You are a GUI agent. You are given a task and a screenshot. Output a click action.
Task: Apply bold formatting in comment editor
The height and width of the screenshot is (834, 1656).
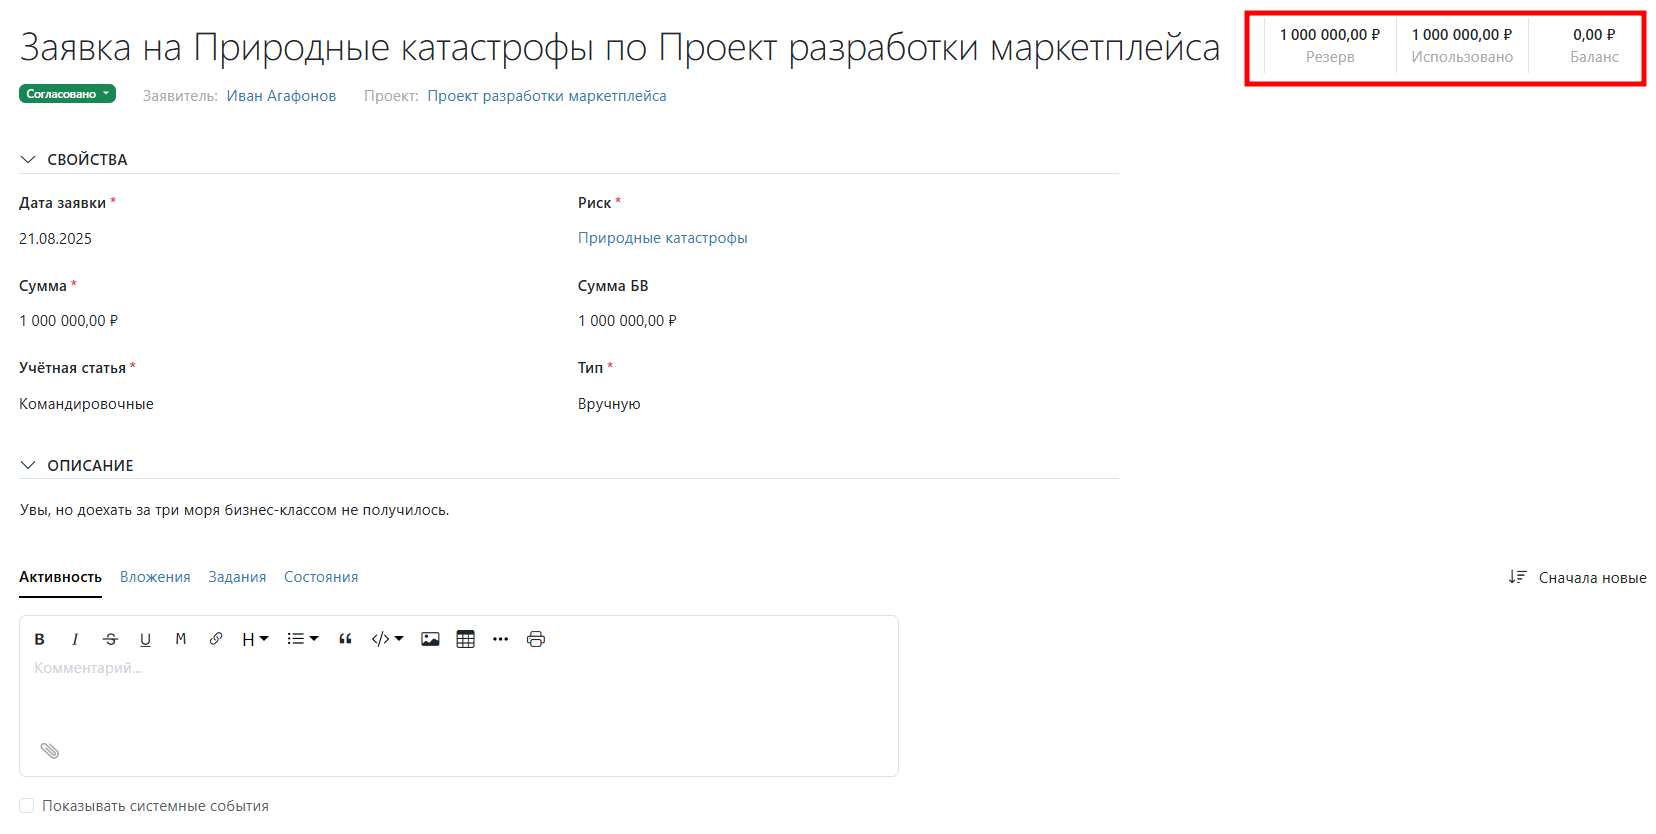(x=40, y=639)
